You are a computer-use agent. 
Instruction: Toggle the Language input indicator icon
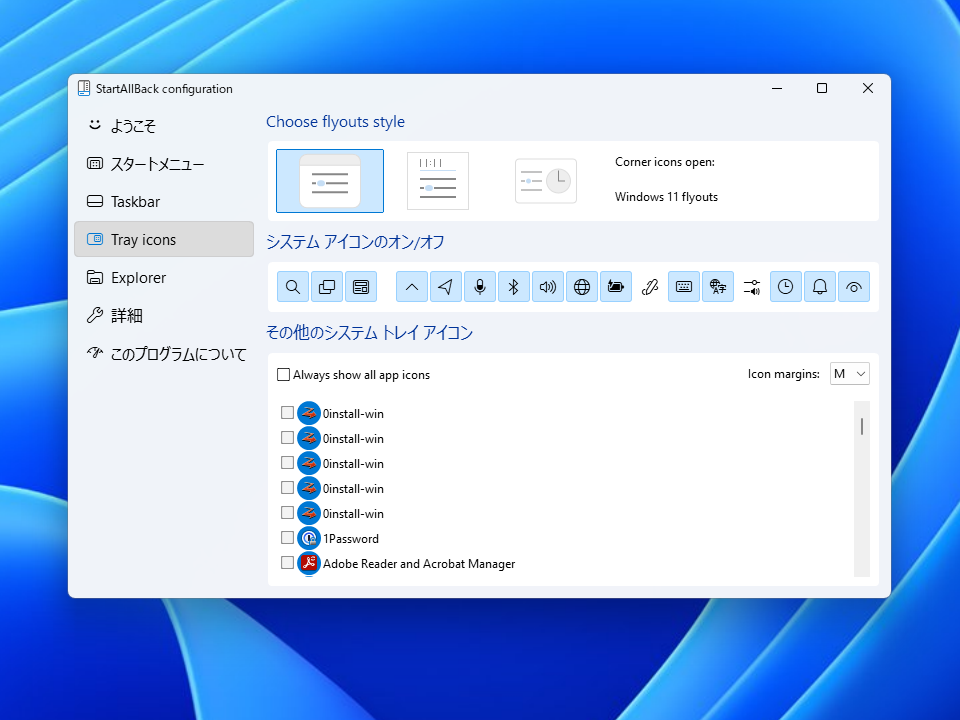718,287
